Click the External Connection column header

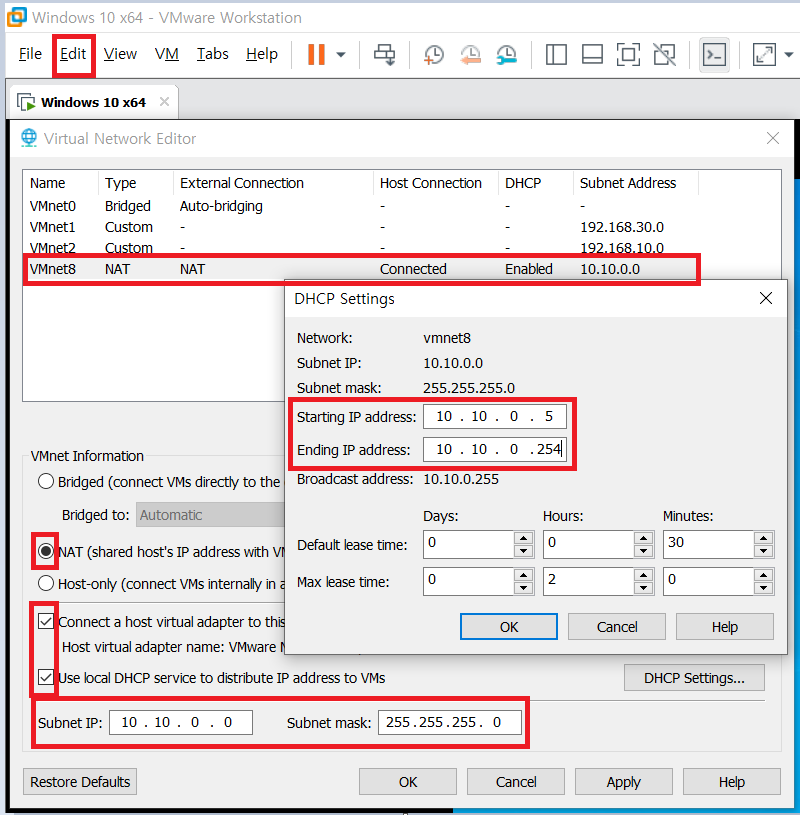tap(272, 183)
